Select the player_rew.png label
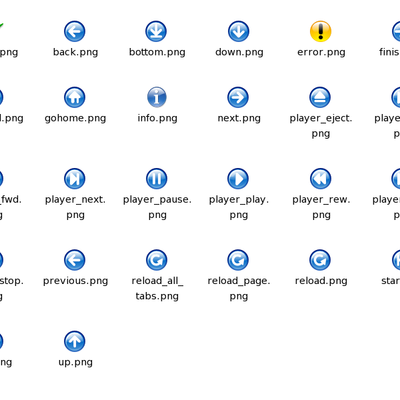The height and width of the screenshot is (400, 400). tap(321, 207)
